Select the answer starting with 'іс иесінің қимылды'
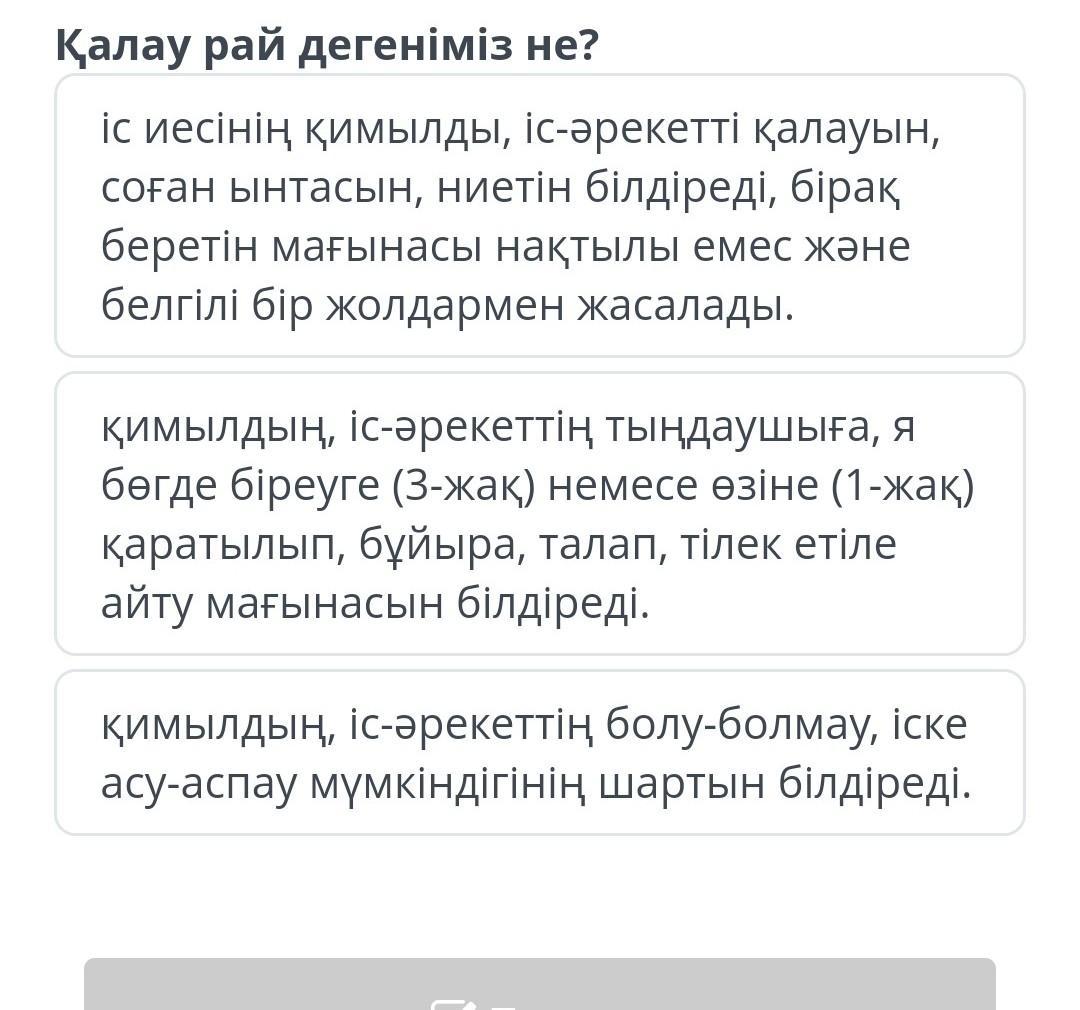 point(540,215)
